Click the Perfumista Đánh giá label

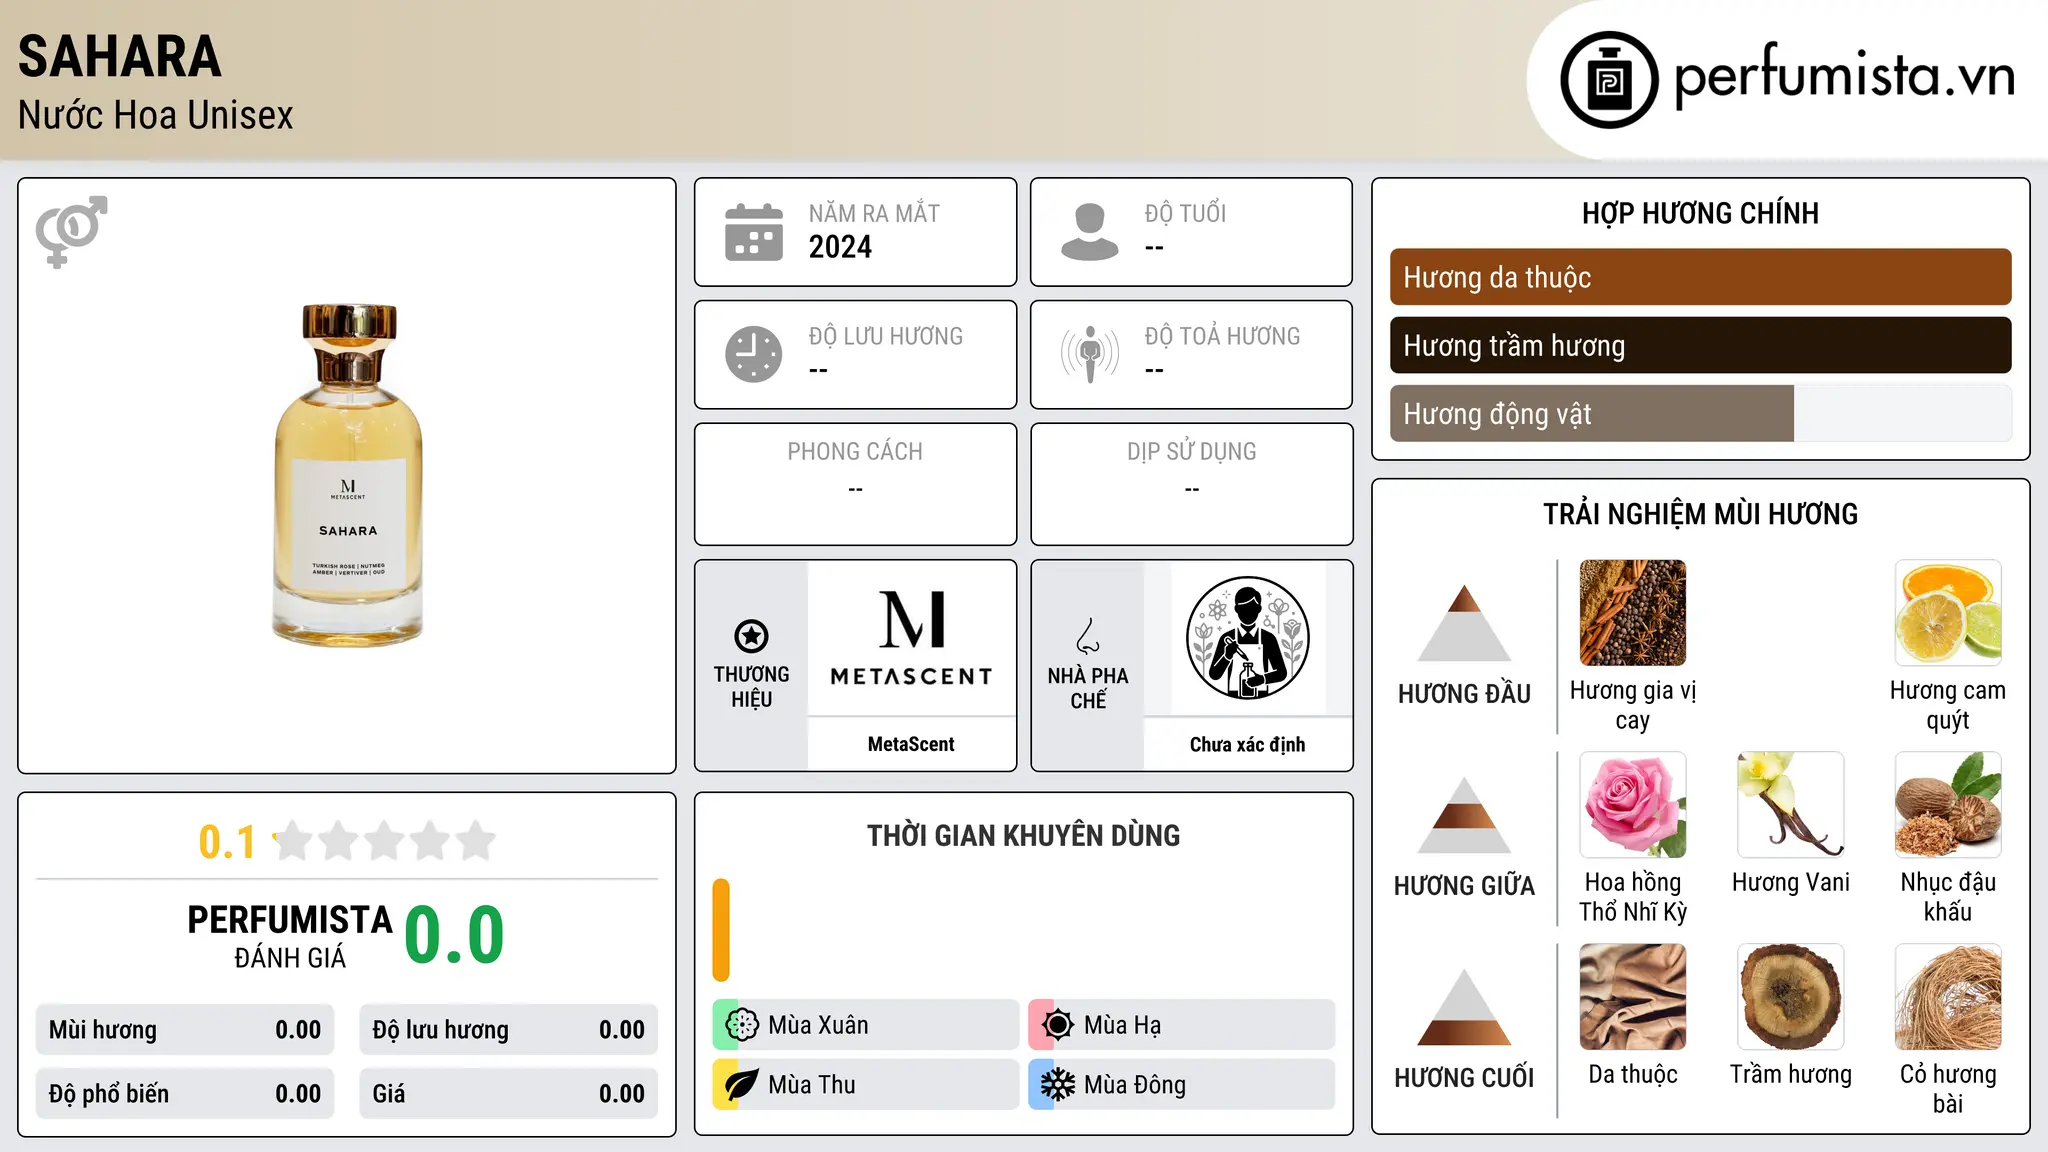(290, 936)
